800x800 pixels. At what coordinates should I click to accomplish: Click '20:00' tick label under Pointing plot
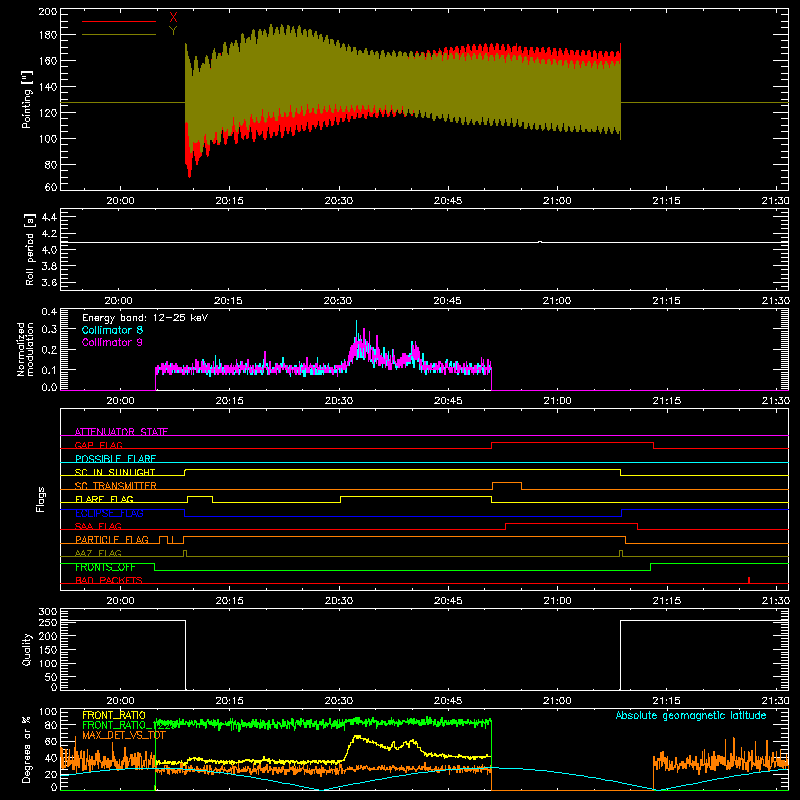coord(120,201)
